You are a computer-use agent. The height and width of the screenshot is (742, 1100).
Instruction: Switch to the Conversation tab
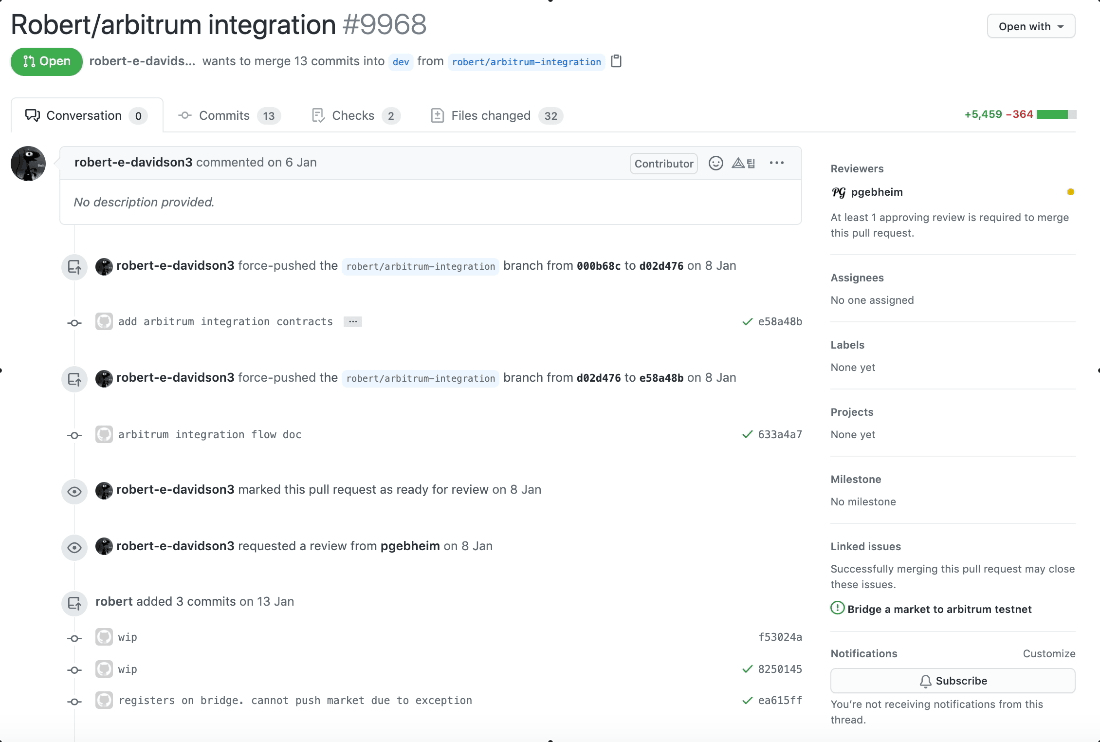[87, 115]
